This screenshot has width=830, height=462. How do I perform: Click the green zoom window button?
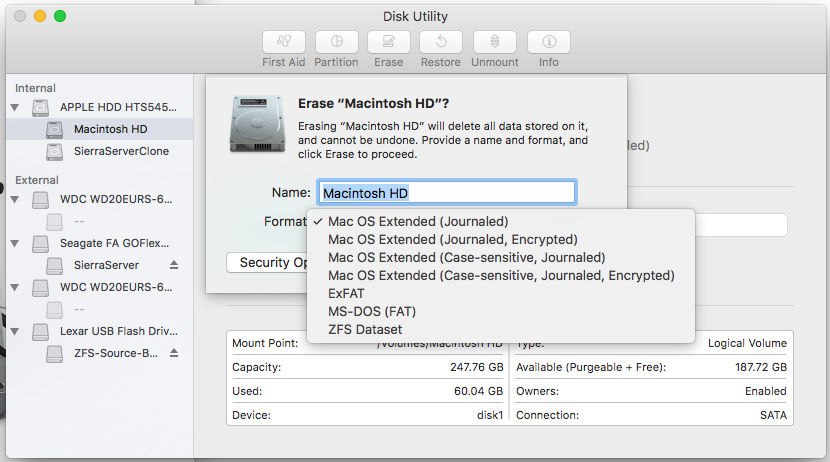(x=60, y=16)
